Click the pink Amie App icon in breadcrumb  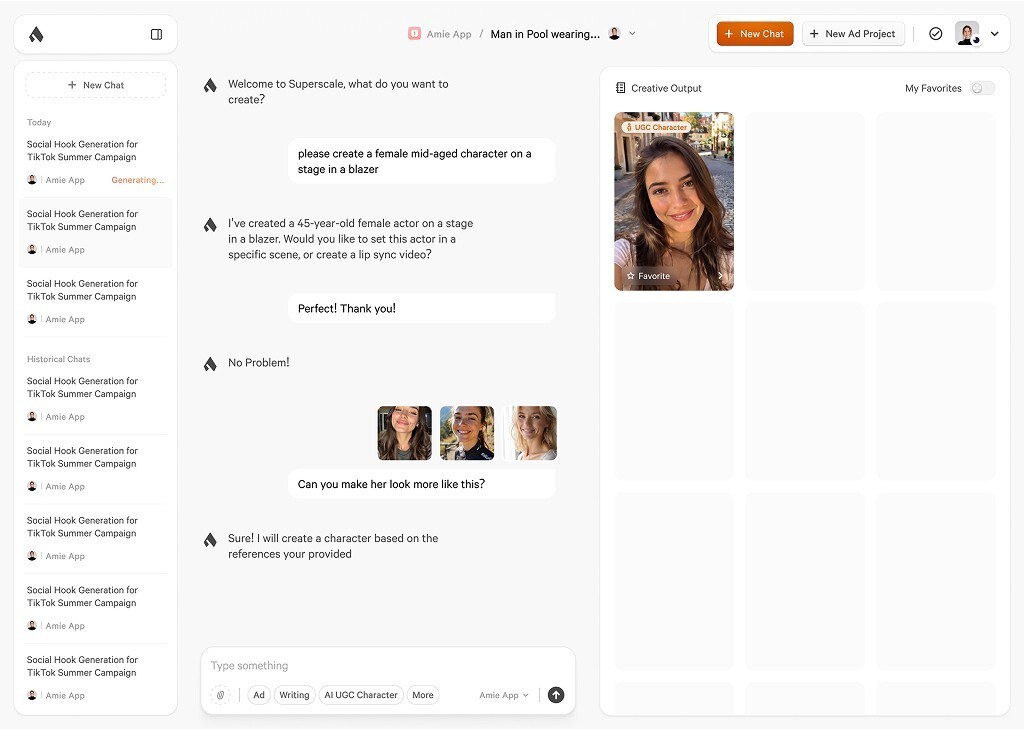click(414, 33)
